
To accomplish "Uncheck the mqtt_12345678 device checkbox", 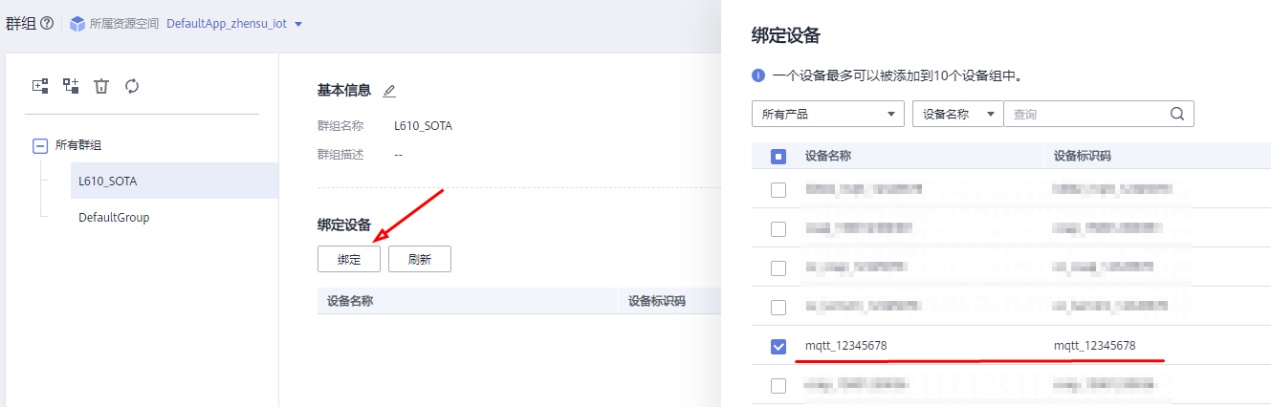I will (778, 346).
